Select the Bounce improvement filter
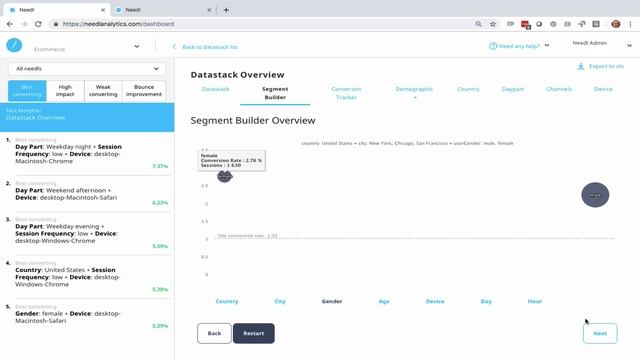640x360 pixels. [x=144, y=91]
